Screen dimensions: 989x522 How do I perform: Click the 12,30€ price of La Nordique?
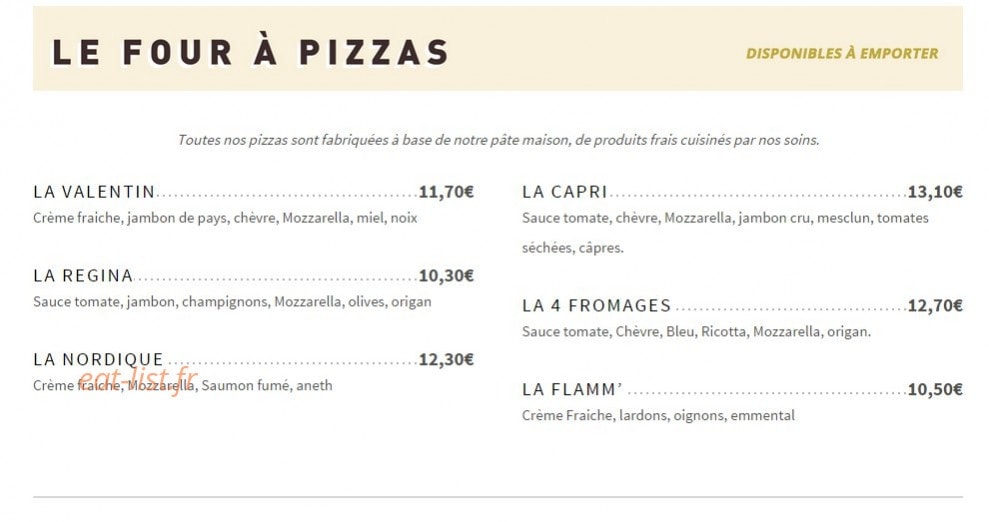click(x=446, y=359)
